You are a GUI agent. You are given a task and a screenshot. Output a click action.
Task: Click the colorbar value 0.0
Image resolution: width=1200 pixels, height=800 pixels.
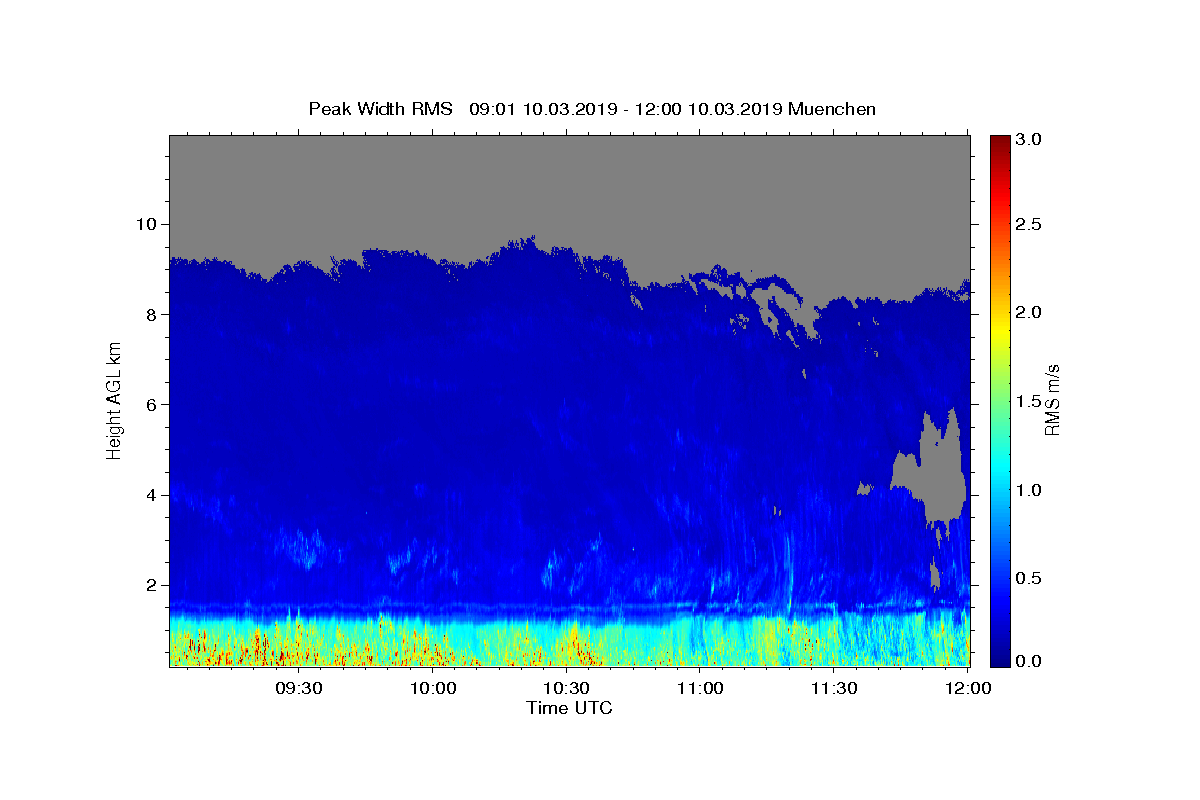click(1029, 661)
